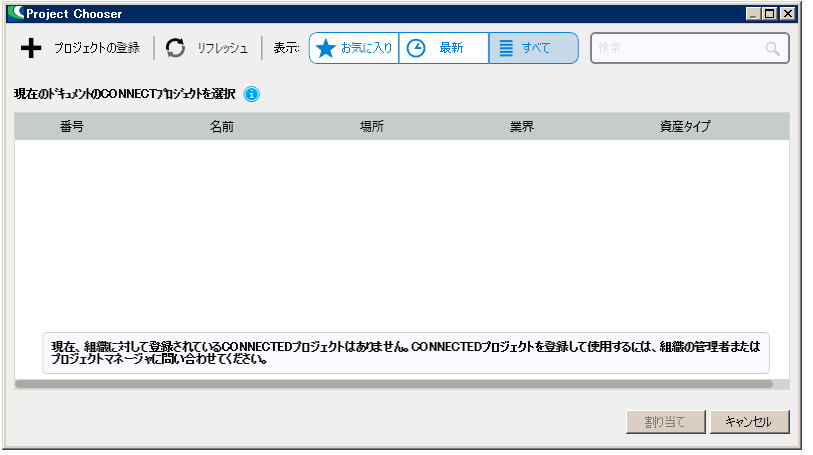Image resolution: width=813 pixels, height=455 pixels.
Task: Open the blue info icon beside heading
Action: pyautogui.click(x=251, y=94)
